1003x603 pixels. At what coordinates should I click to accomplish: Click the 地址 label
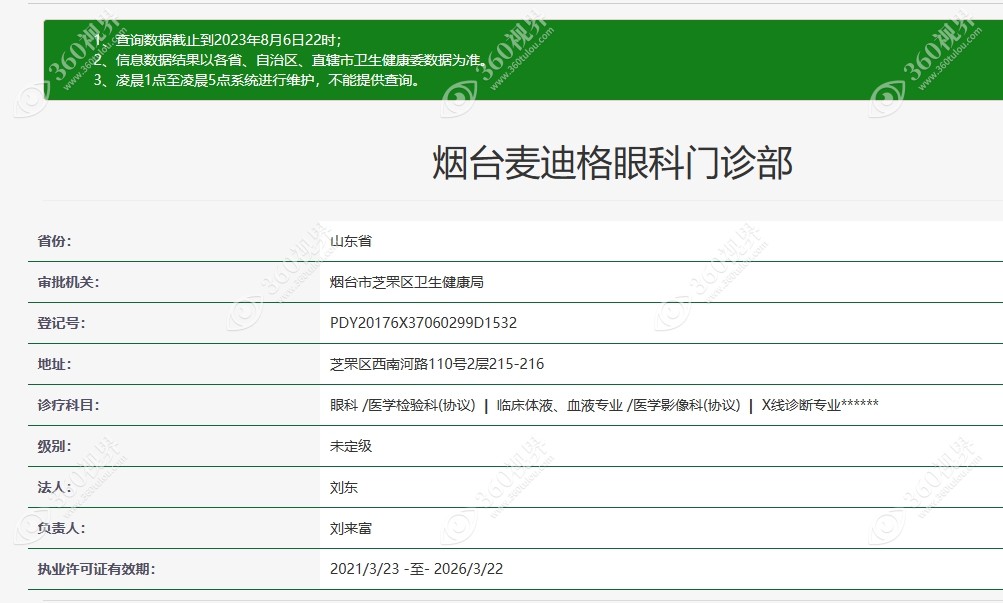tap(54, 364)
